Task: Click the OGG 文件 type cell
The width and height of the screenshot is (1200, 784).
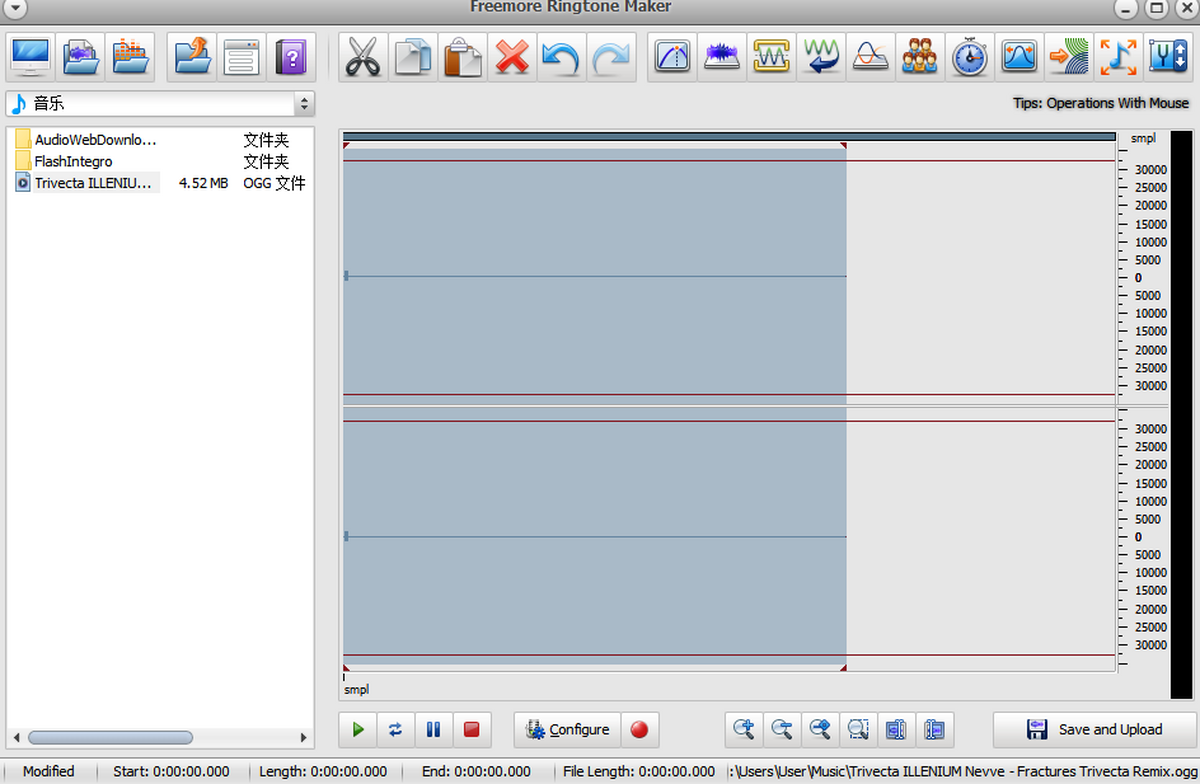Action: 274,183
